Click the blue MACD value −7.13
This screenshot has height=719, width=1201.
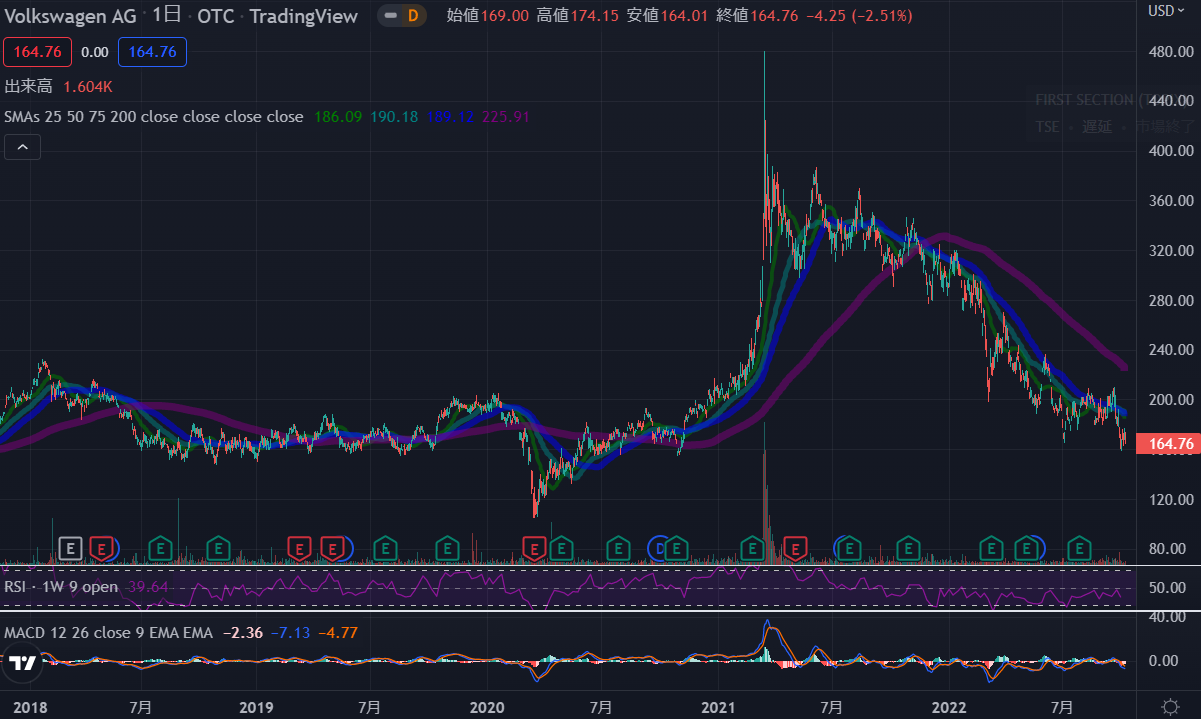289,632
